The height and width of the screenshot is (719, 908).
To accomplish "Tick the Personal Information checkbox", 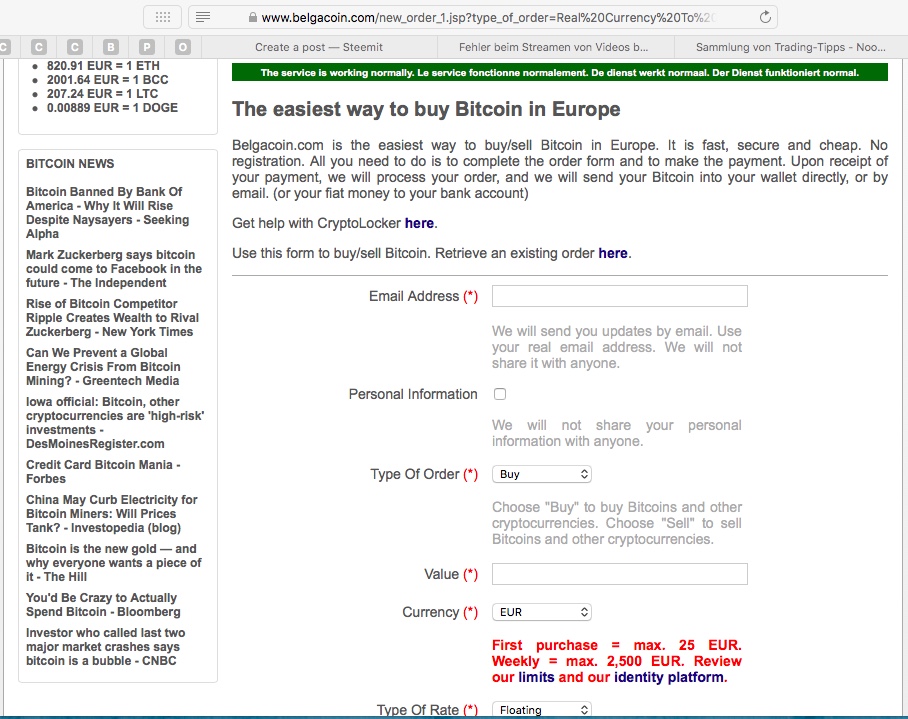I will point(500,394).
